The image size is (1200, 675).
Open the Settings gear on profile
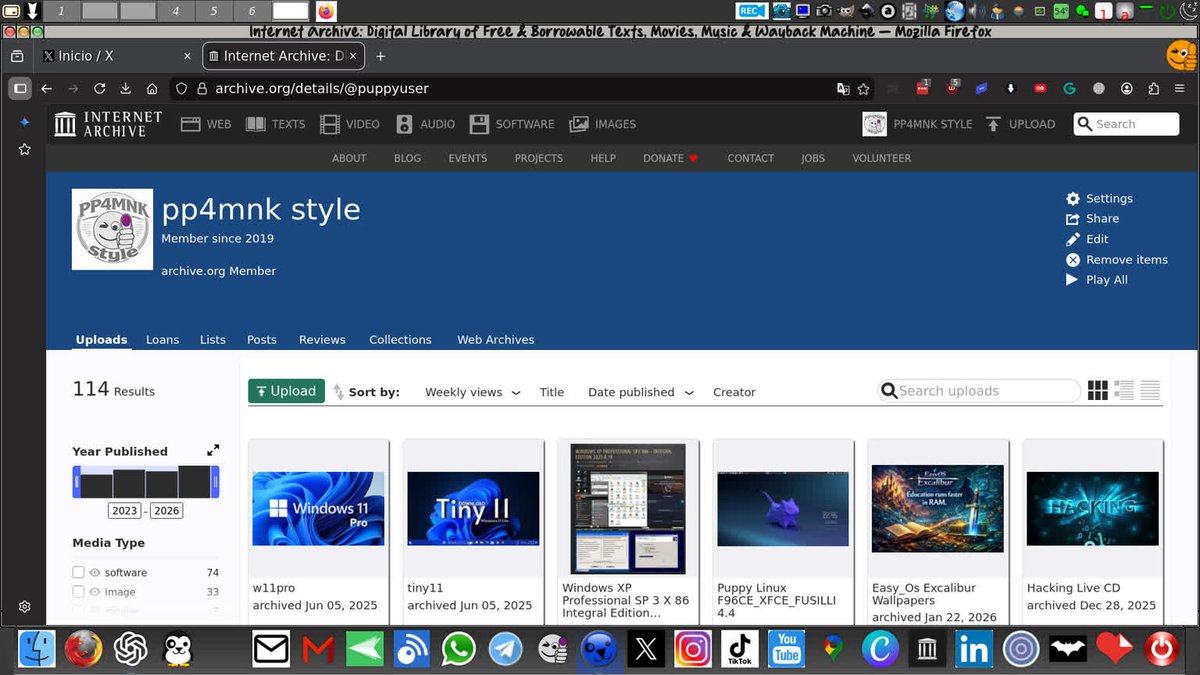(1073, 198)
